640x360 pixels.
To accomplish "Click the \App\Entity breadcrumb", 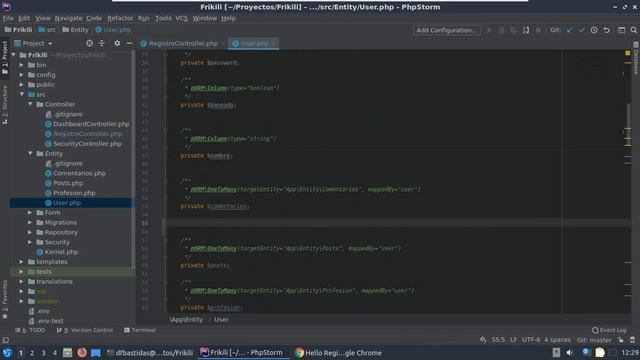I will click(186, 320).
